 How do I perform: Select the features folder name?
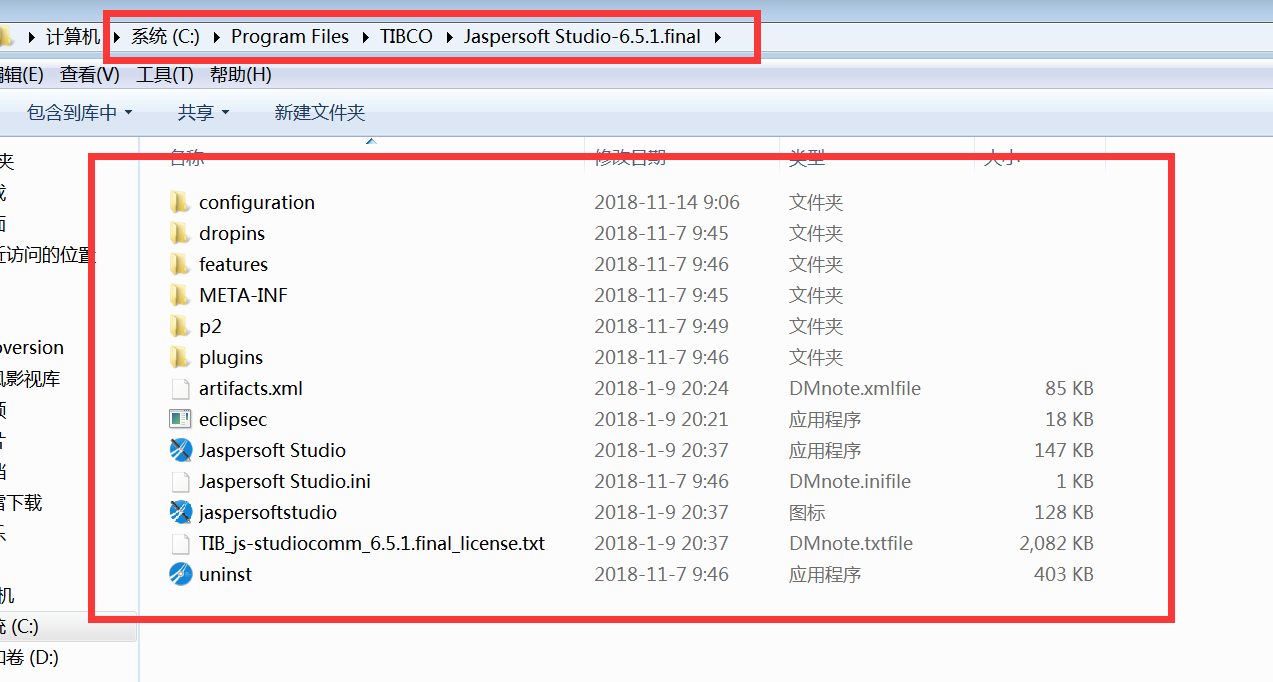(x=234, y=264)
